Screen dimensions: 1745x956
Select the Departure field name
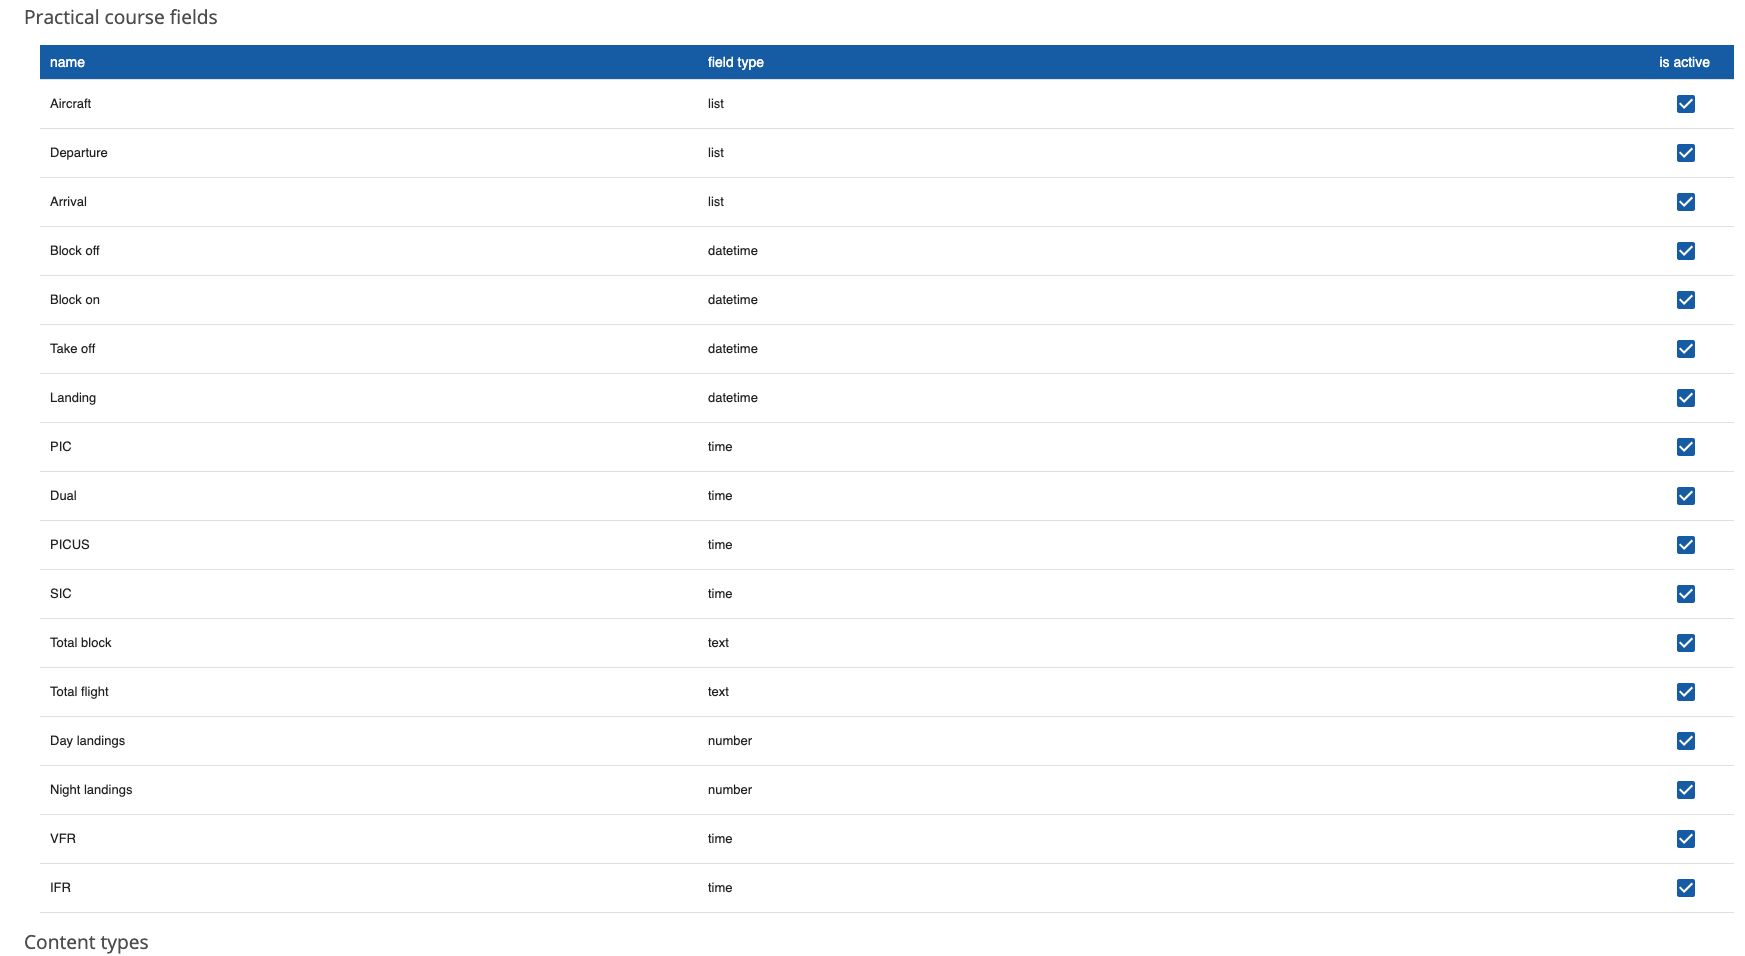click(x=78, y=153)
